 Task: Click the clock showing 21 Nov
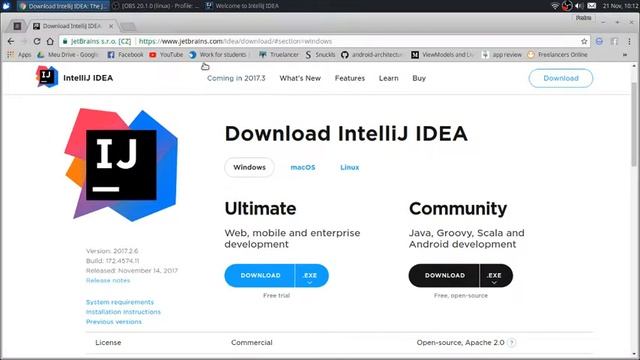point(620,6)
